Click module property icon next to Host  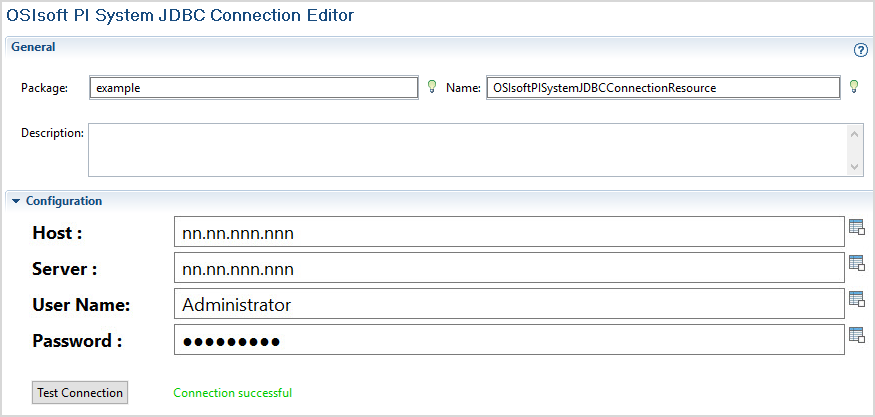856,227
